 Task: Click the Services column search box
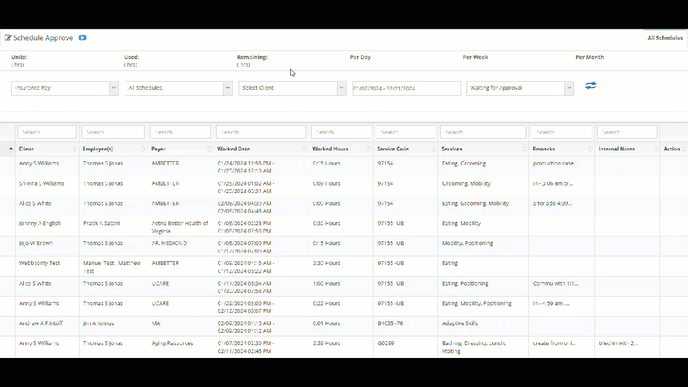[483, 132]
